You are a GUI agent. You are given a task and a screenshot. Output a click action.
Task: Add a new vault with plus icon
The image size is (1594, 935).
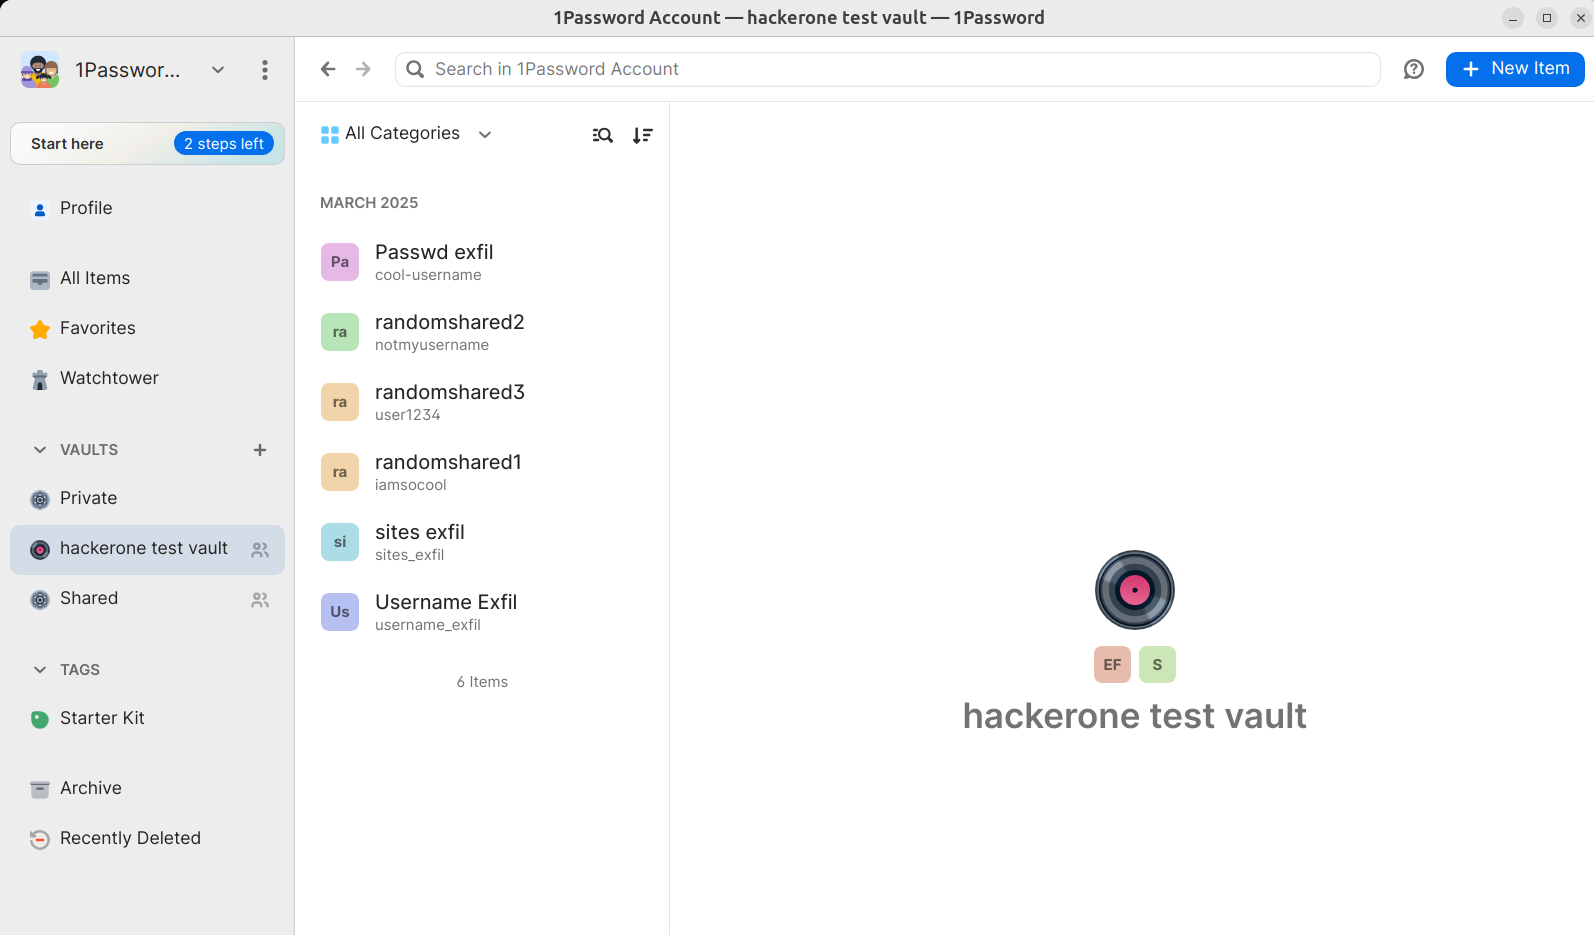(x=260, y=450)
